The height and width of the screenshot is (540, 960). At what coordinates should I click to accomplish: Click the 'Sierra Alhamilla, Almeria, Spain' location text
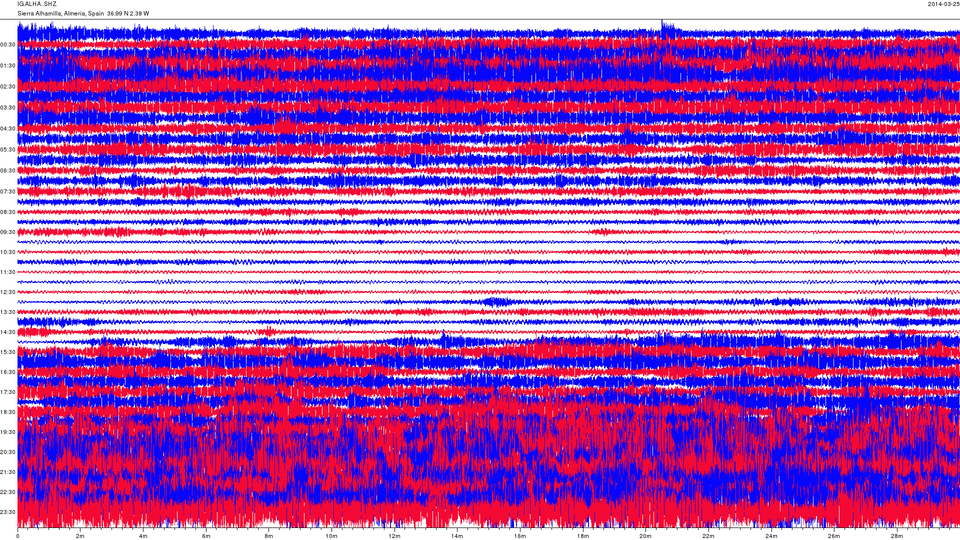point(61,13)
